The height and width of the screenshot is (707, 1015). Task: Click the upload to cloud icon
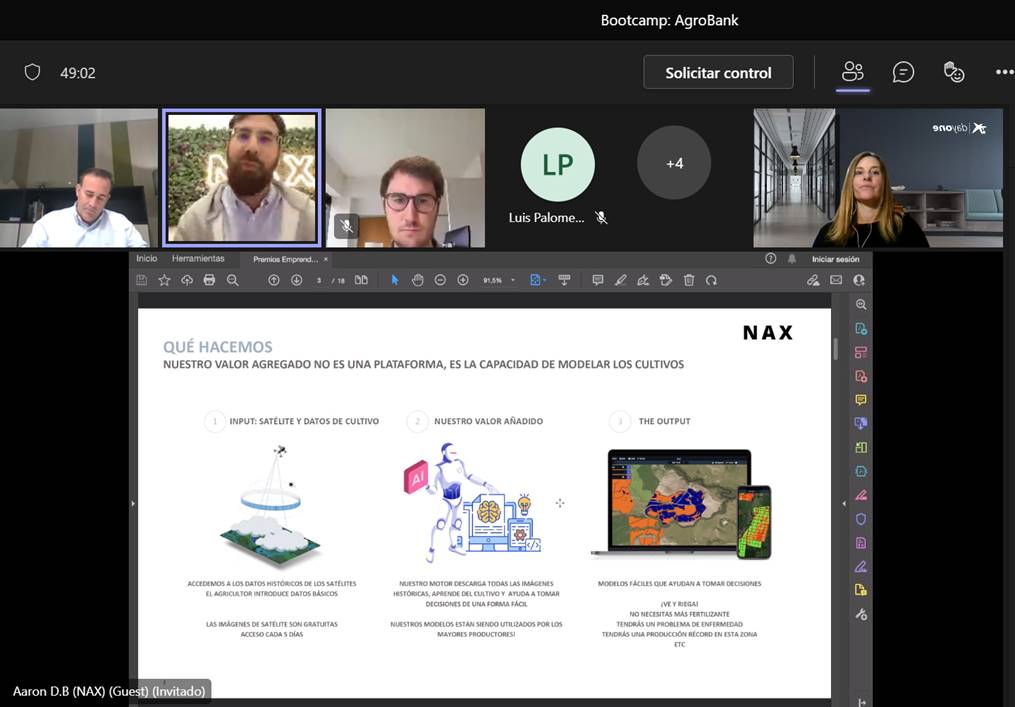tap(187, 280)
